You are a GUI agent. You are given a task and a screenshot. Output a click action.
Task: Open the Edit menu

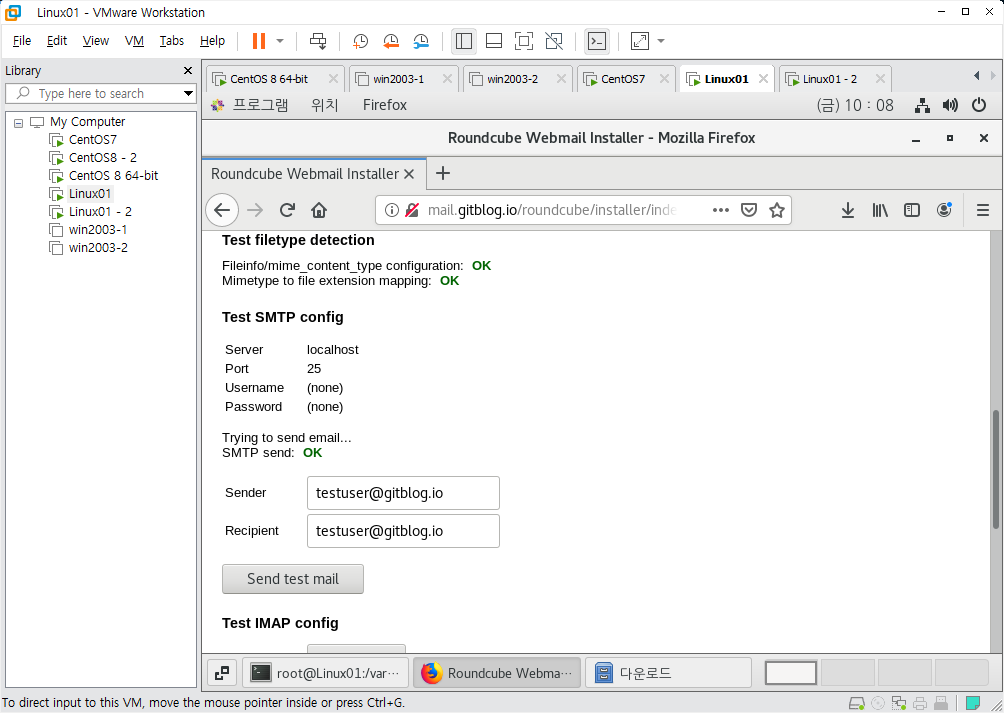pos(57,41)
